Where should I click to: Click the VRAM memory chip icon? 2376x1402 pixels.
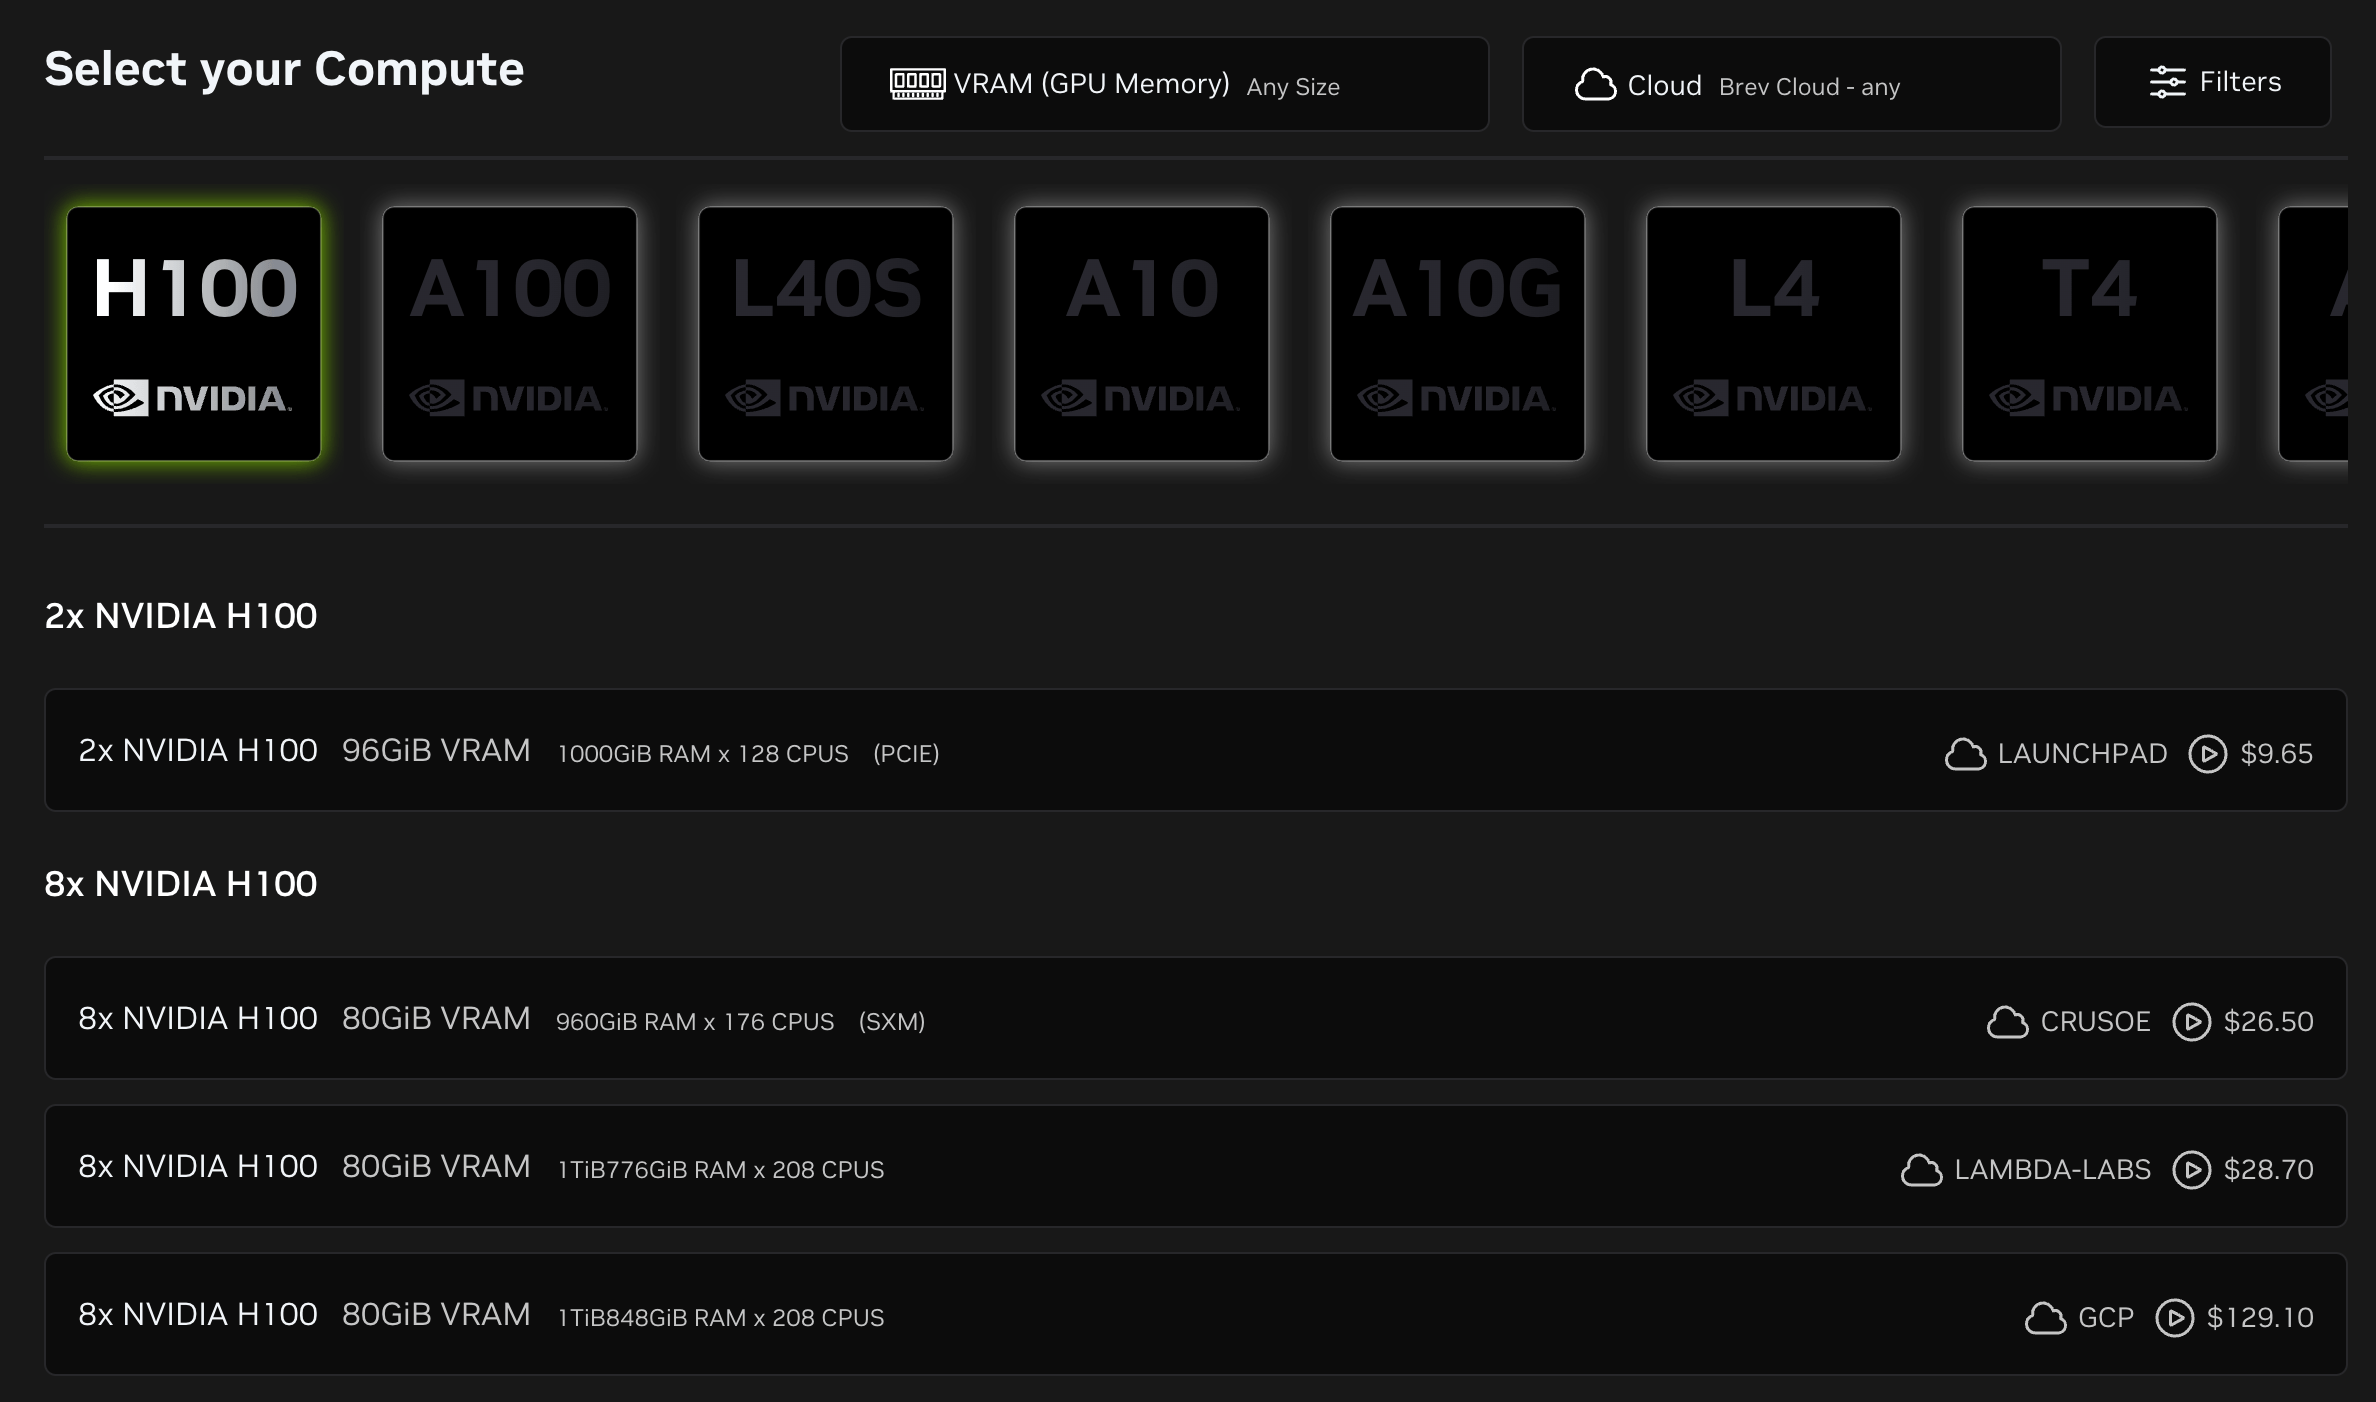pyautogui.click(x=917, y=84)
